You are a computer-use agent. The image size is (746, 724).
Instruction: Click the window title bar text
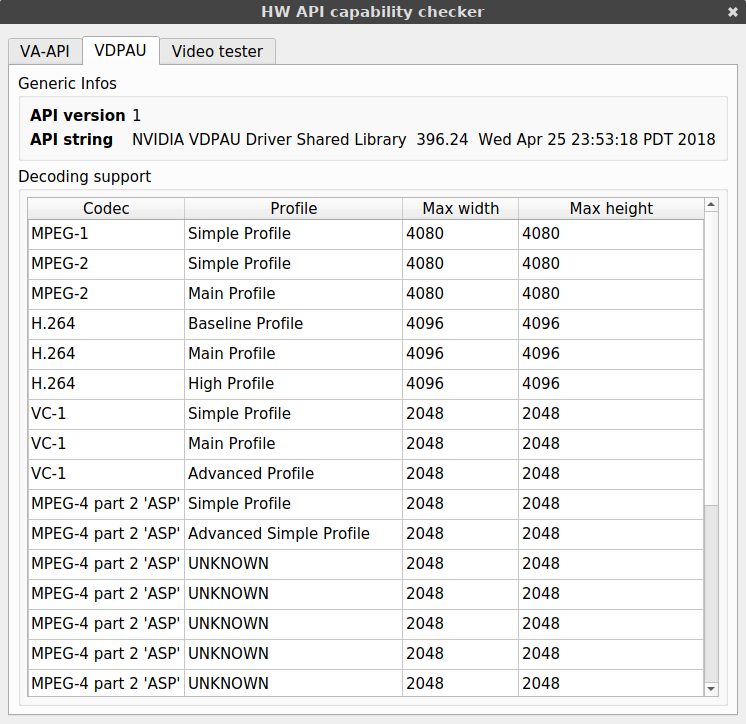(373, 12)
